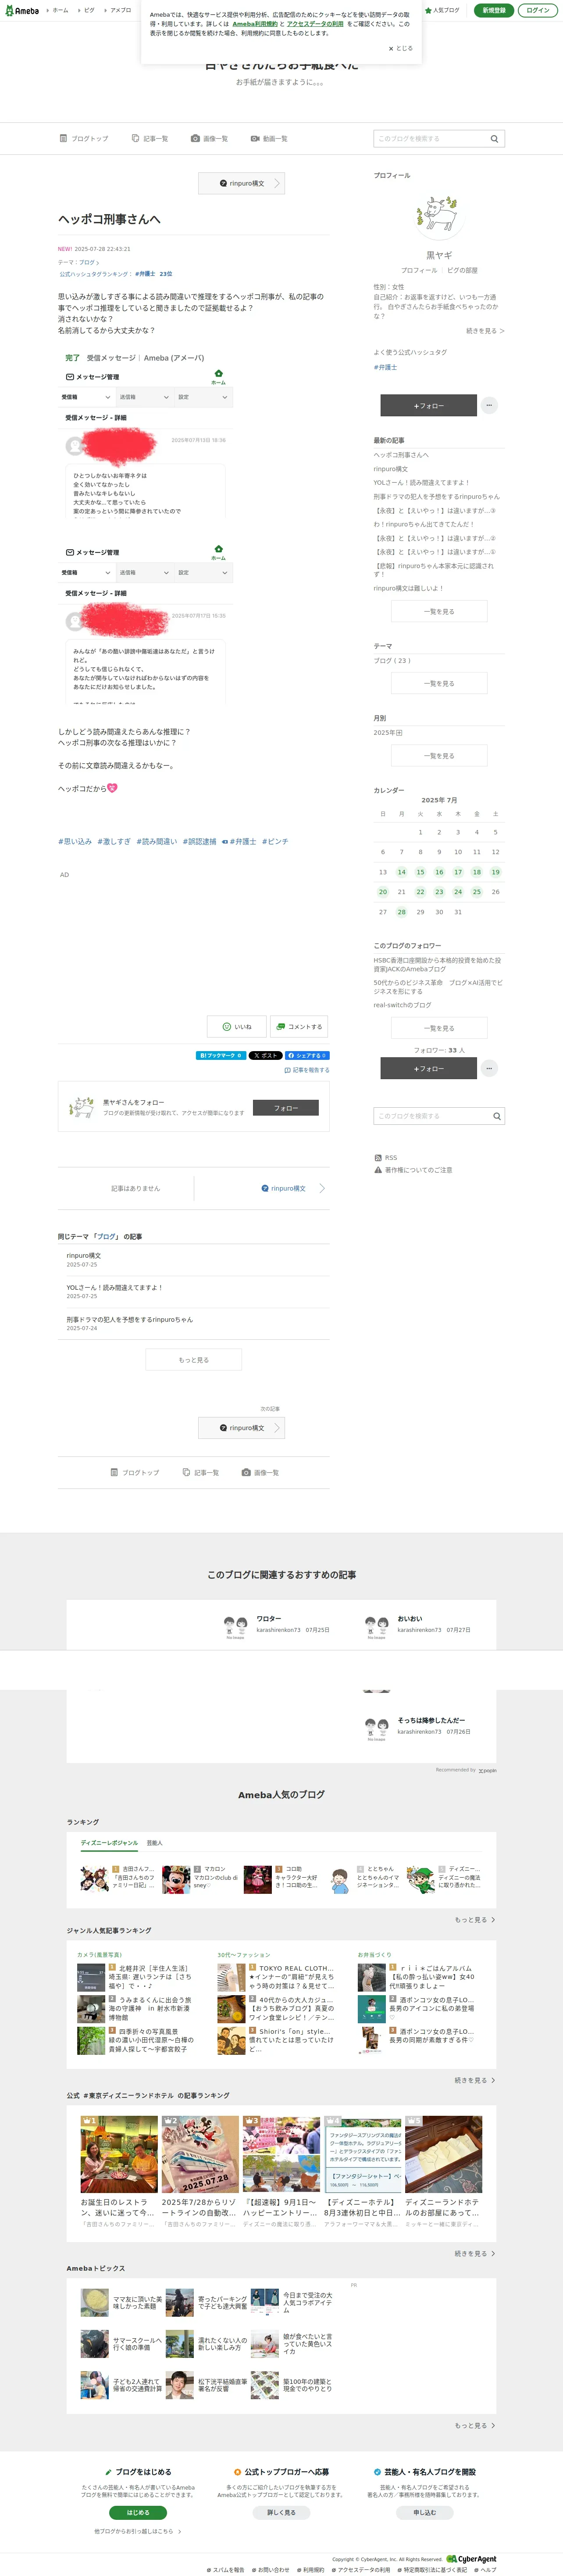The width and height of the screenshot is (563, 2576).
Task: Open the 2025年7/28からリゾートライン ranking thumbnail
Action: (x=200, y=2154)
